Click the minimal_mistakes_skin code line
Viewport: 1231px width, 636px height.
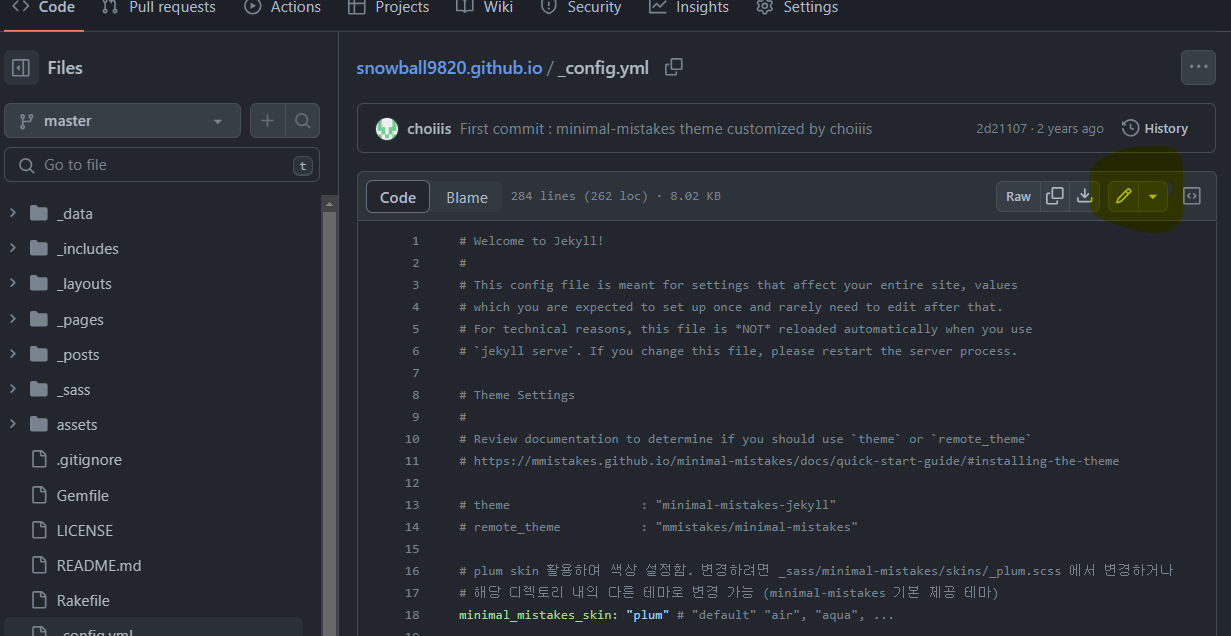pos(676,615)
